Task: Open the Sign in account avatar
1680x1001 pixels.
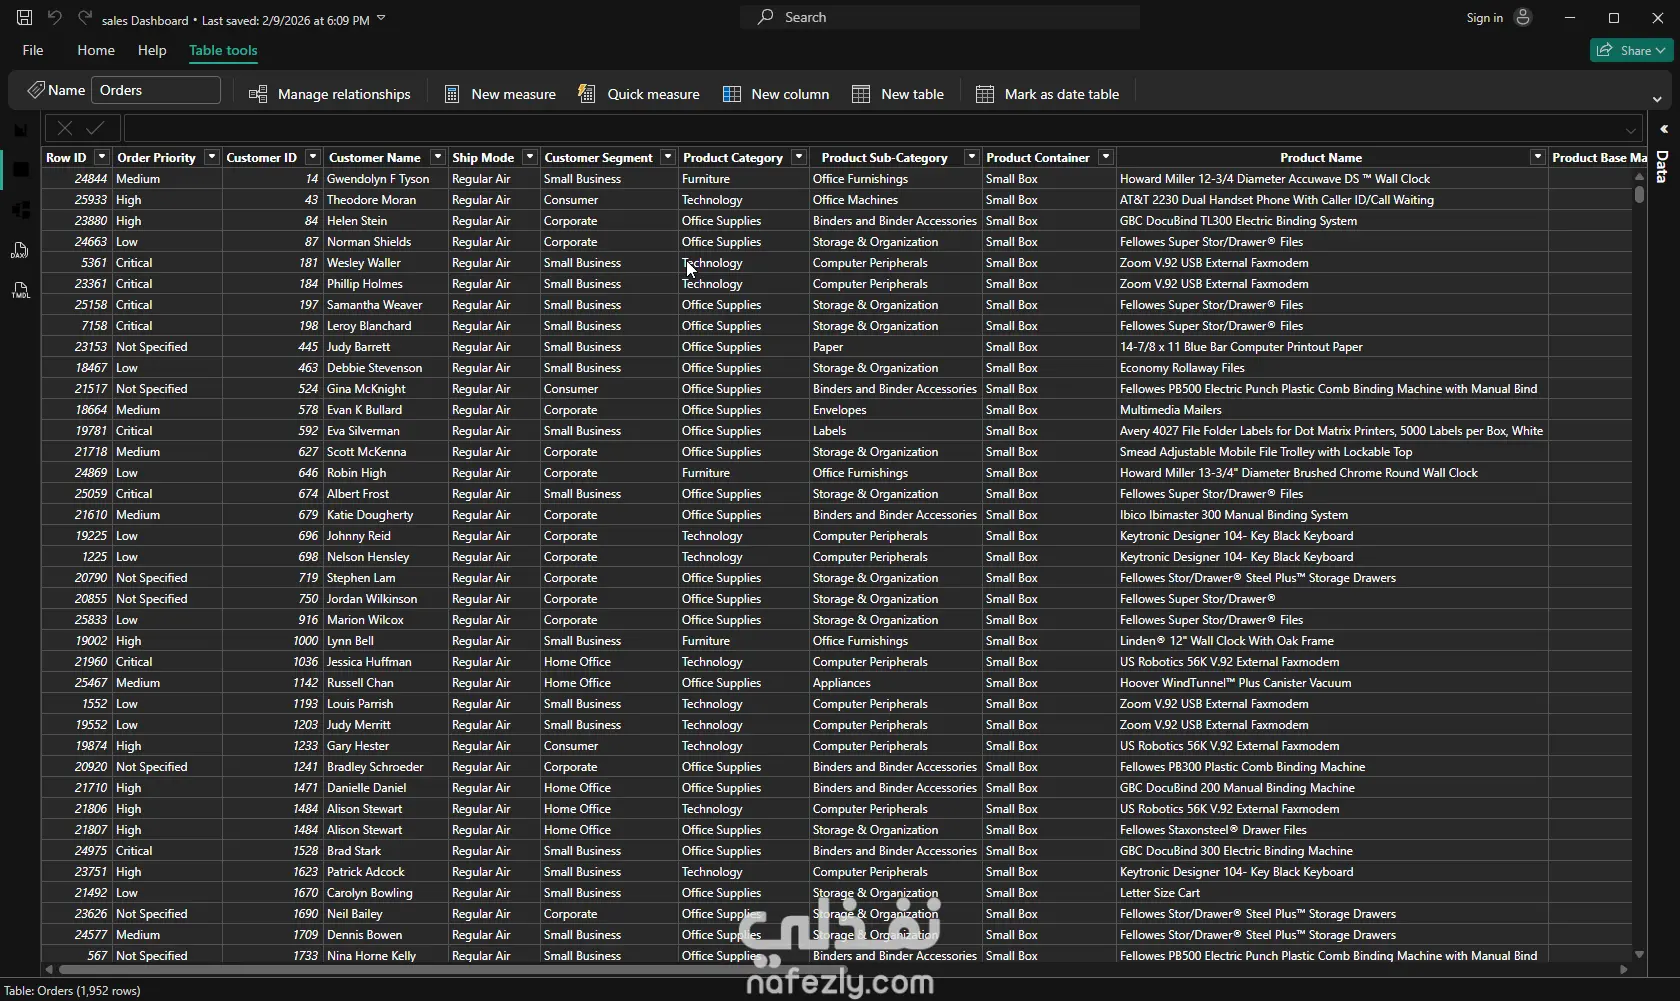Action: click(x=1523, y=18)
